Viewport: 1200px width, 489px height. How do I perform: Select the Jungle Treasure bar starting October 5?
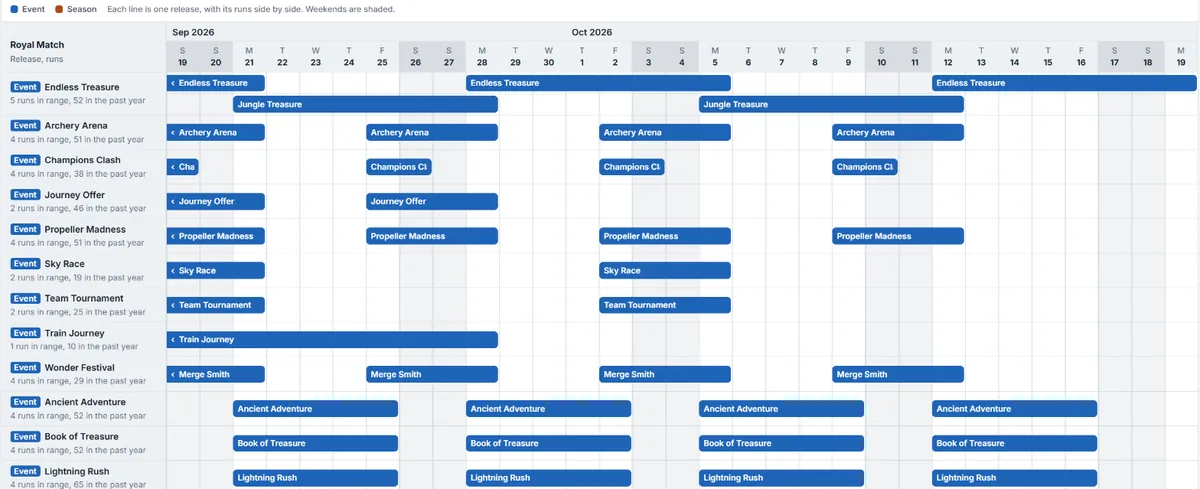pos(831,104)
